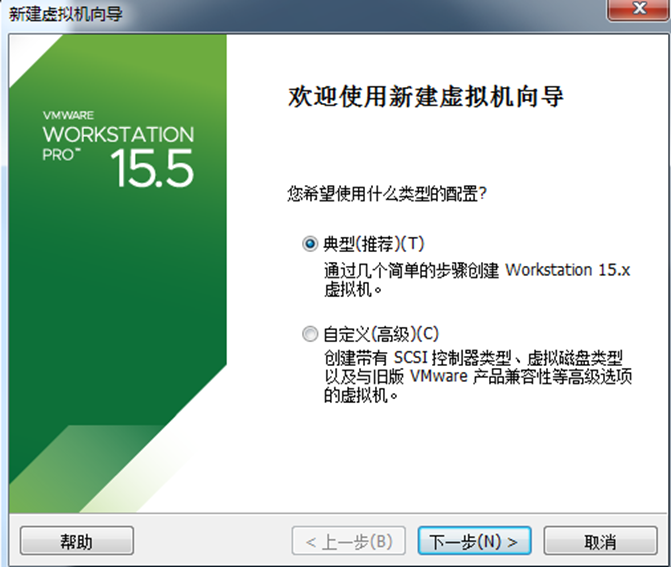Open help via the 帮助 button

(77, 541)
